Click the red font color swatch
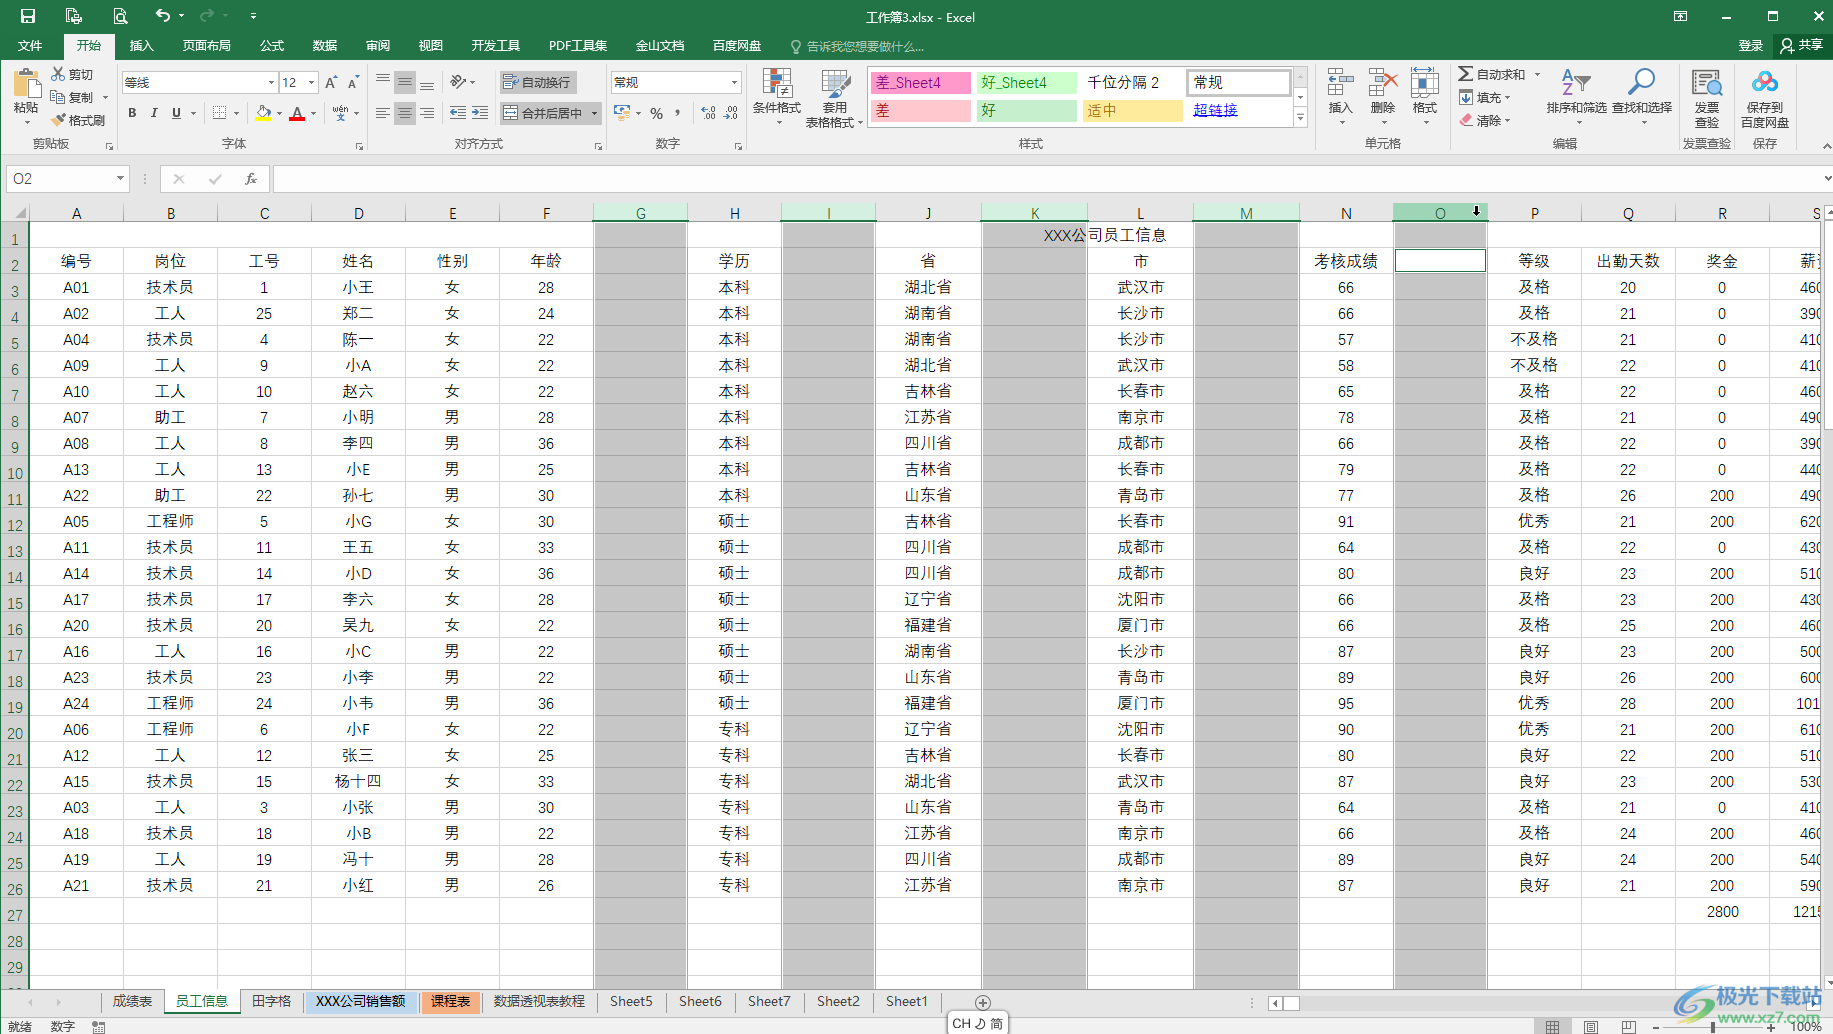Viewport: 1833px width, 1034px height. coord(297,113)
